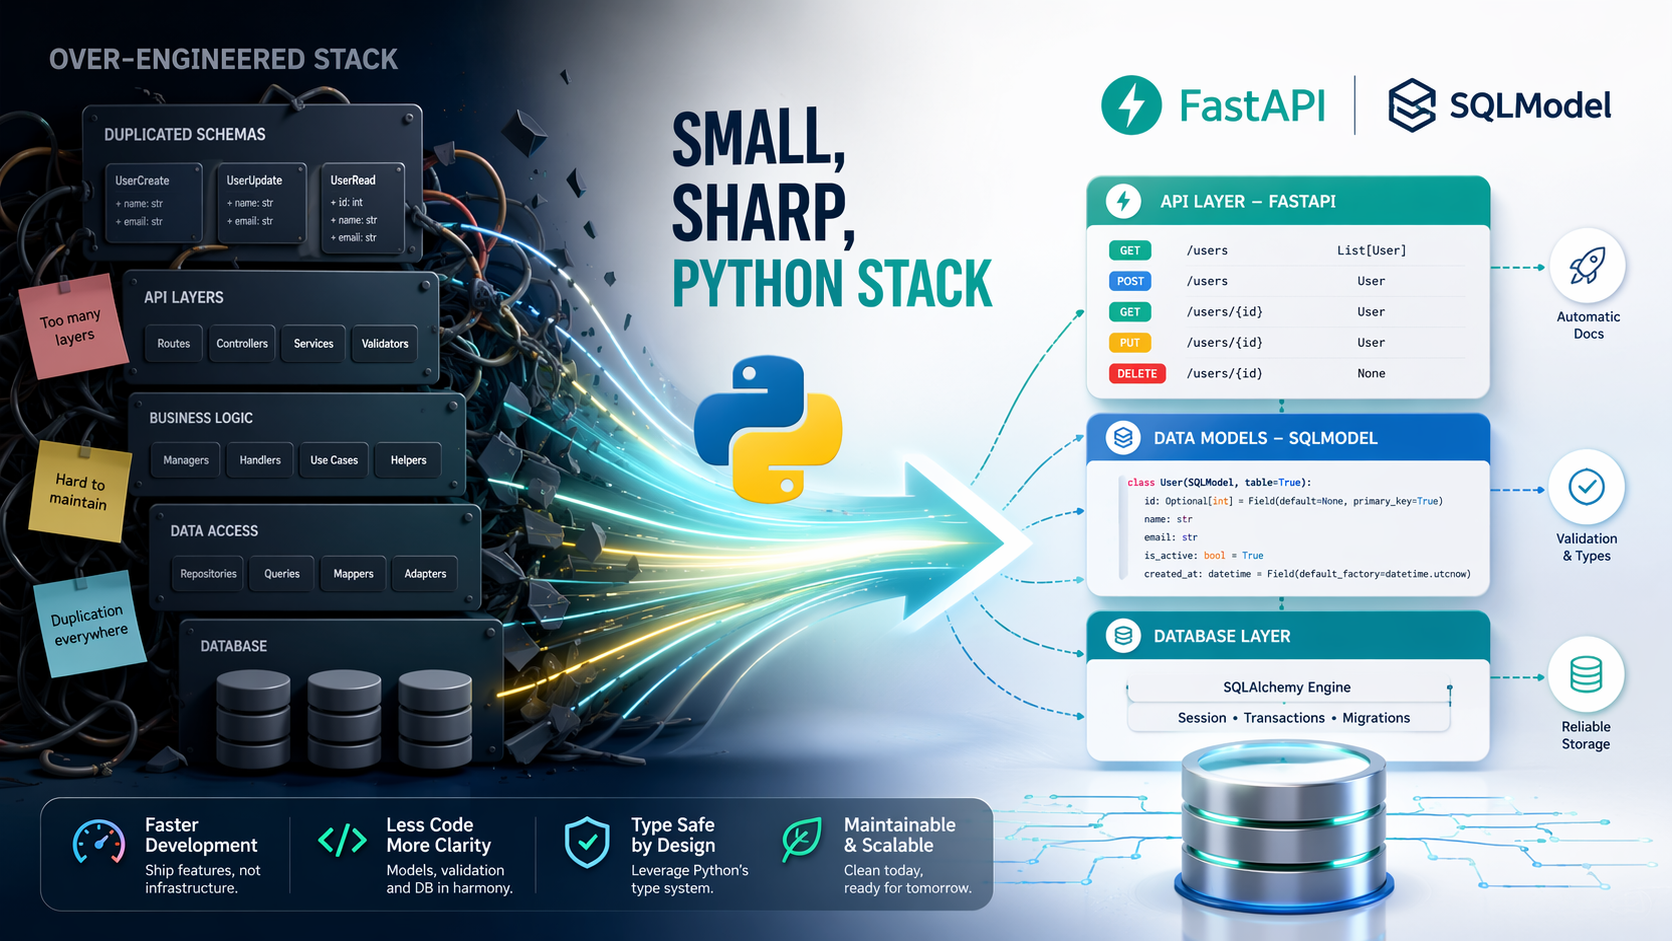This screenshot has height=941, width=1672.
Task: Click the POST badge for /users
Action: coord(1130,281)
